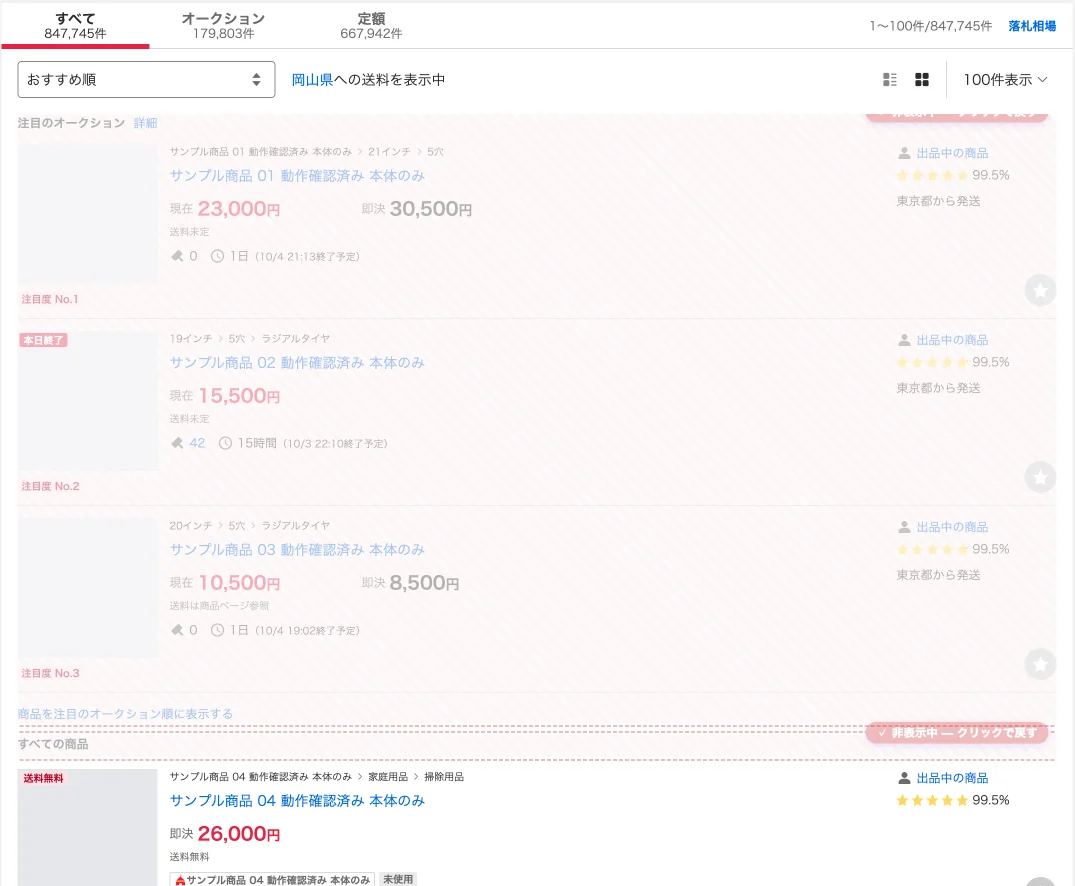Click seller person icon for サンプル商品 04
Screen dimensions: 1075x886
point(904,778)
